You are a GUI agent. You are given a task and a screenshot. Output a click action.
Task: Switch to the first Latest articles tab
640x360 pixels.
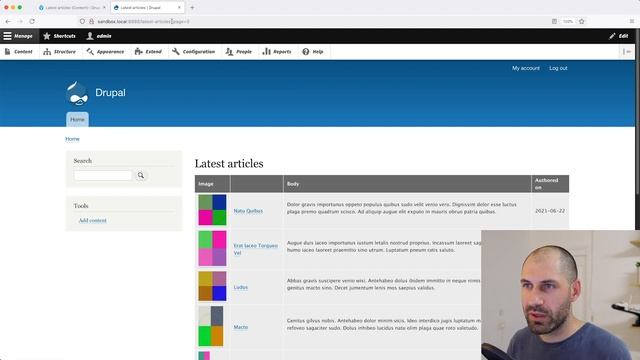tap(71, 7)
